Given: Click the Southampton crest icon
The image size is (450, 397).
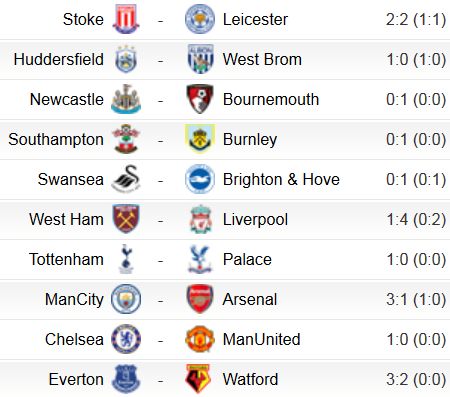Looking at the screenshot, I should (126, 139).
